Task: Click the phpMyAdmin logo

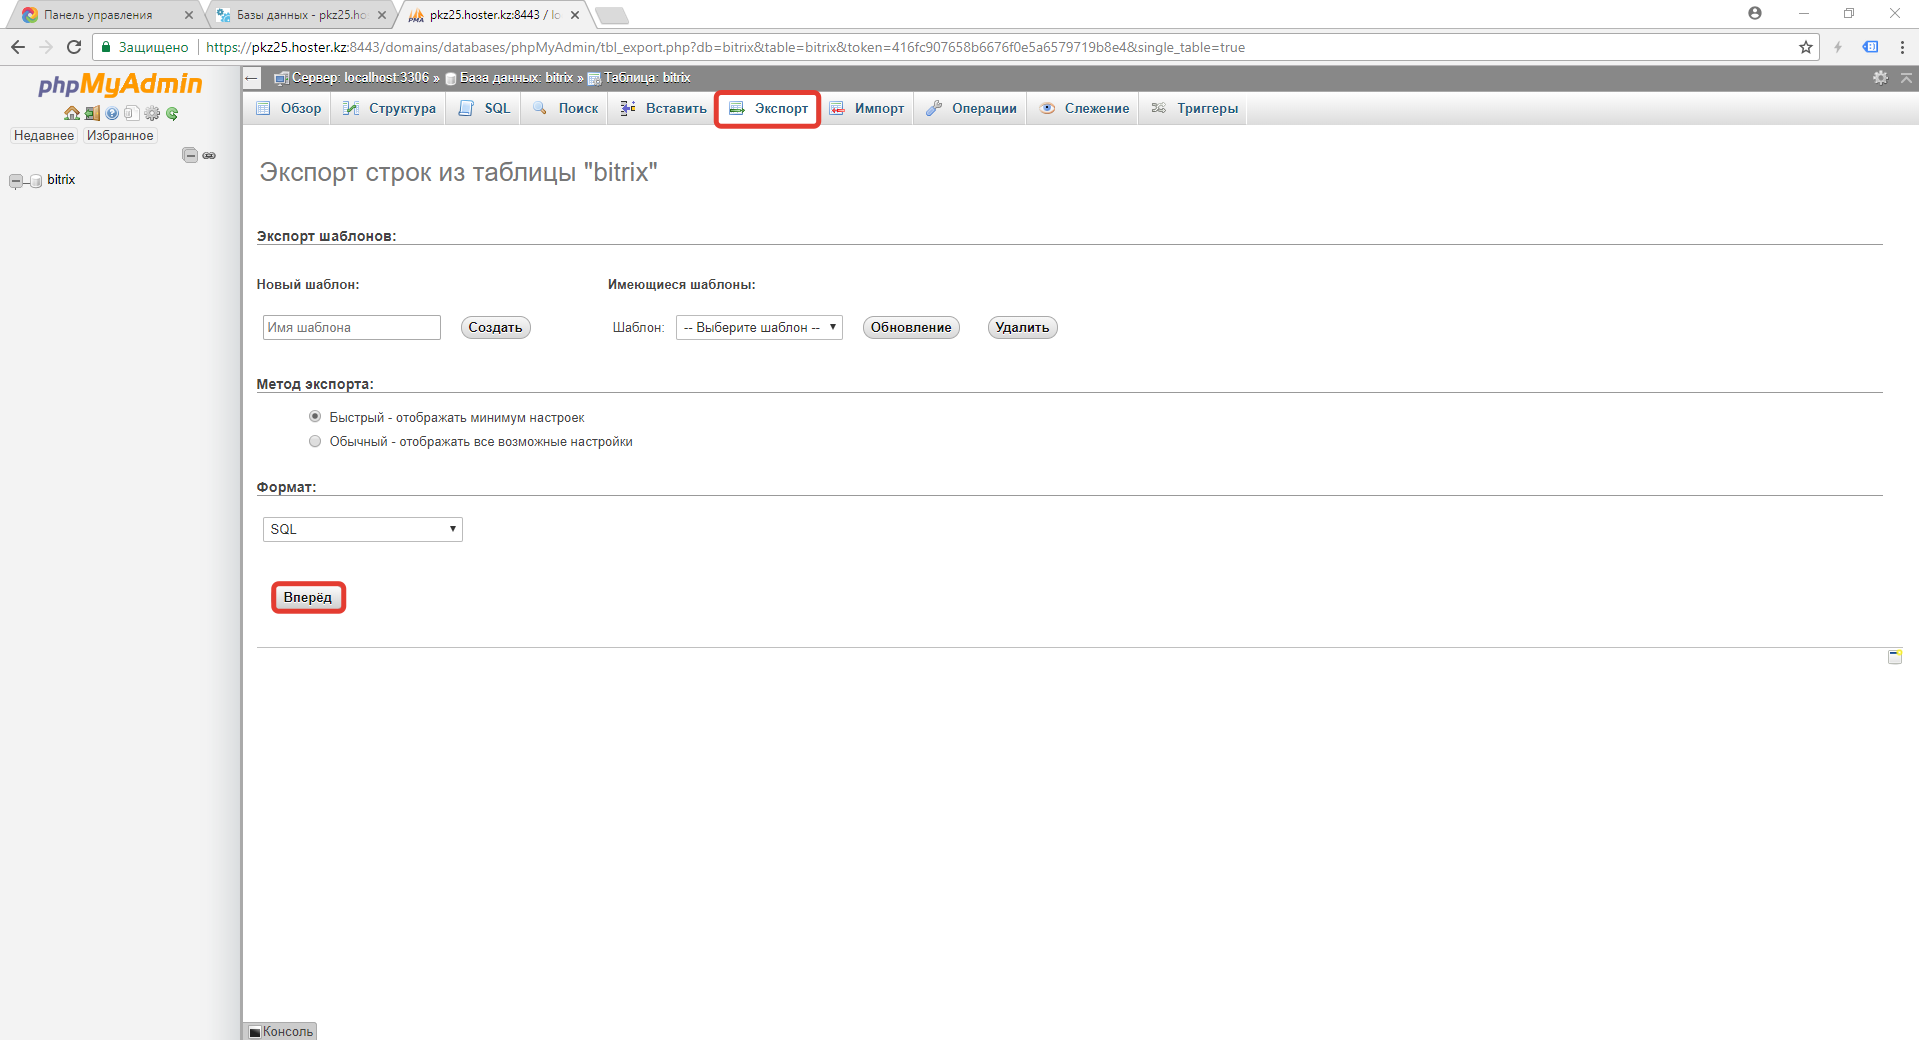Action: pyautogui.click(x=120, y=85)
